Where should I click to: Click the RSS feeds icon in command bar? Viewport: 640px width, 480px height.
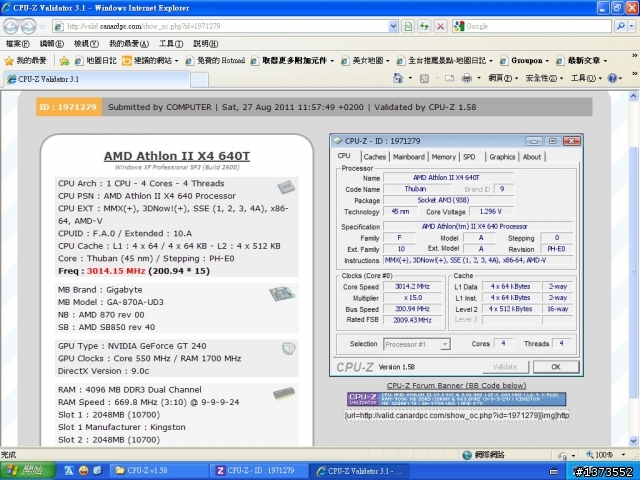click(x=424, y=78)
